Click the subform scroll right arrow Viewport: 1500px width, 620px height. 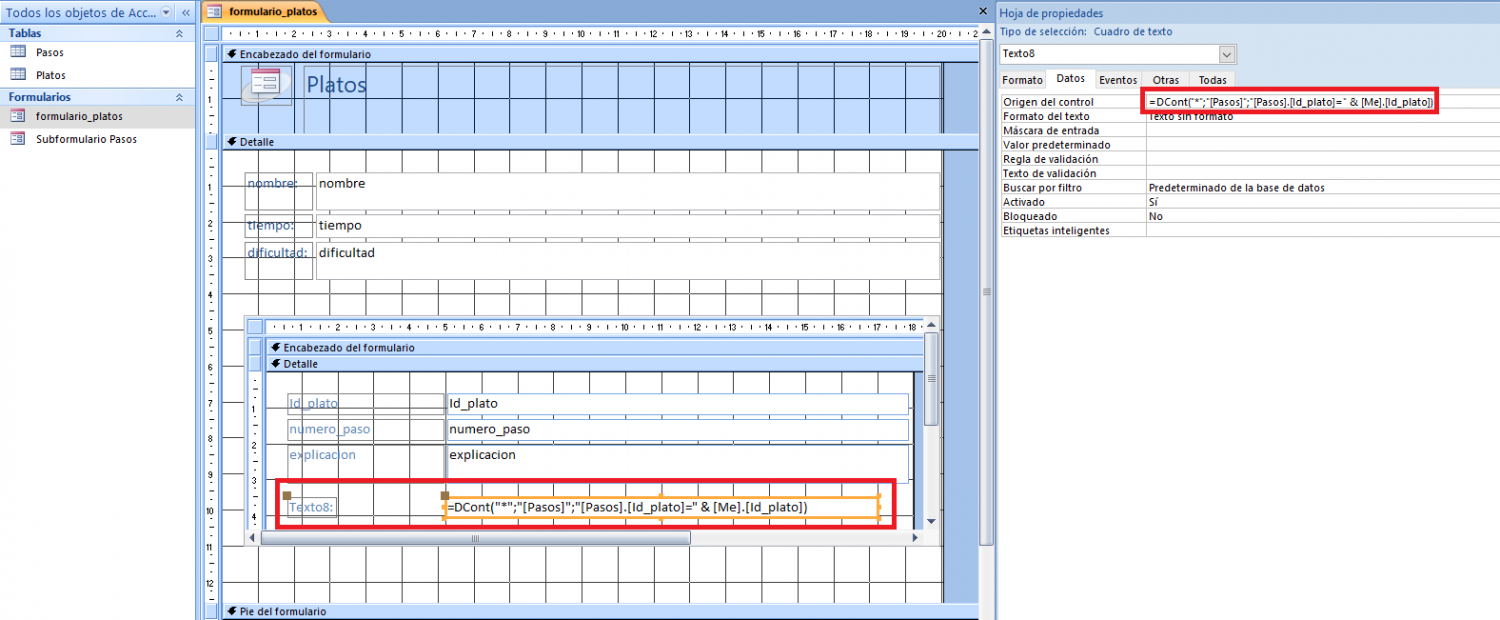(914, 538)
